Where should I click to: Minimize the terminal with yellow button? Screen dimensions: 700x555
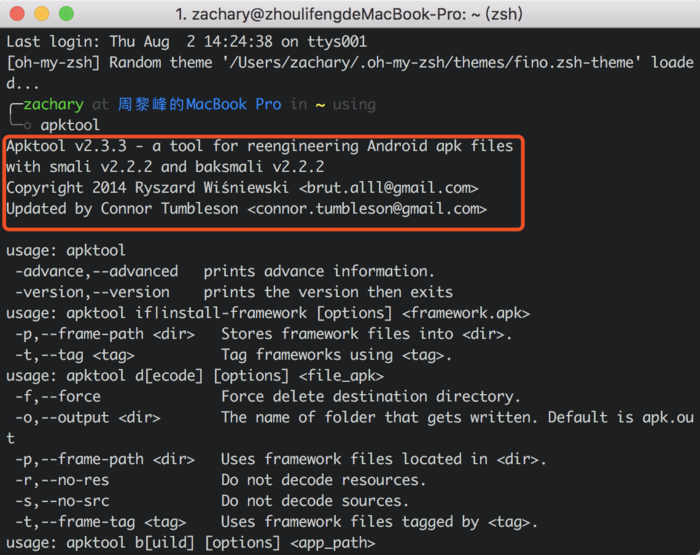pyautogui.click(x=42, y=13)
